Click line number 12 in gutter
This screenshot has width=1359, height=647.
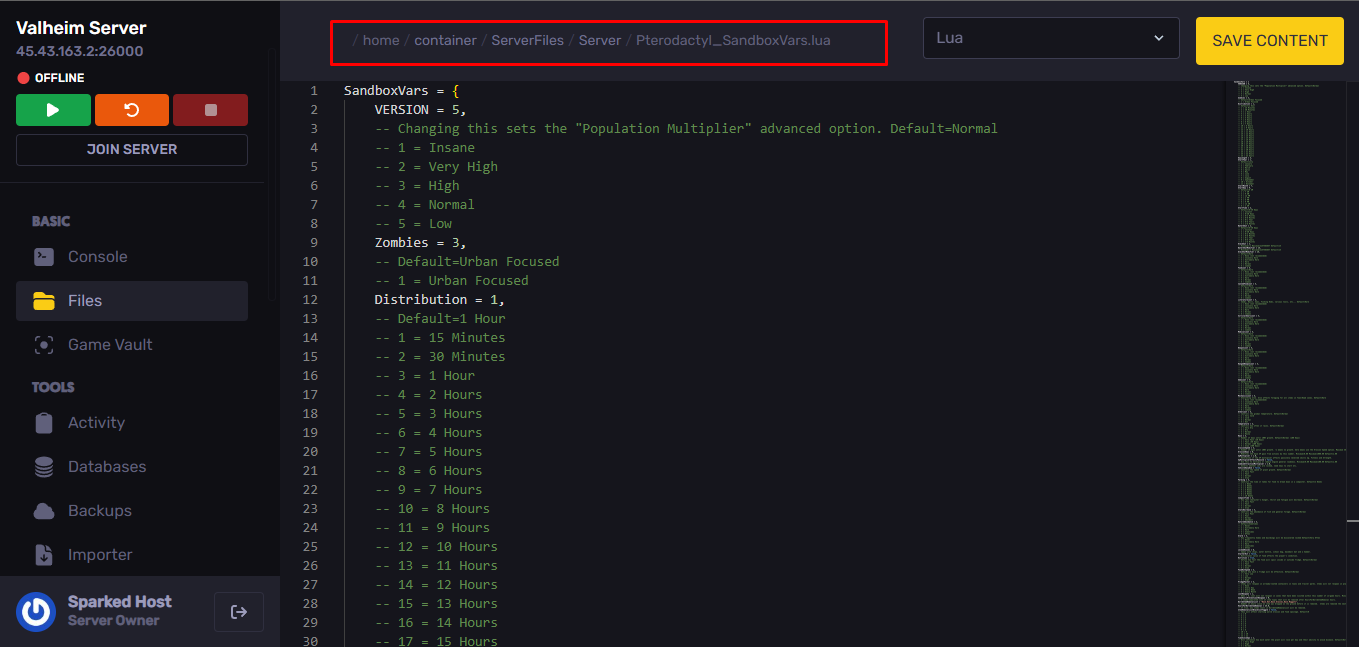pos(310,300)
